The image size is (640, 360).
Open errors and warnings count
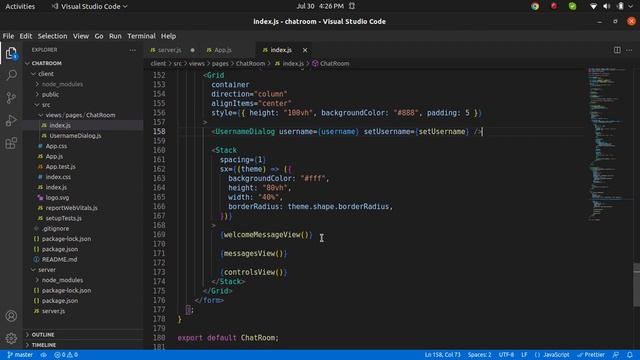[x=66, y=355]
